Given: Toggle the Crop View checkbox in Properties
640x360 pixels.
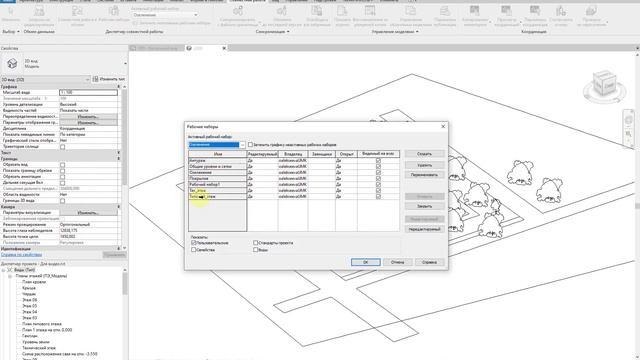Looking at the screenshot, I should (x=62, y=165).
